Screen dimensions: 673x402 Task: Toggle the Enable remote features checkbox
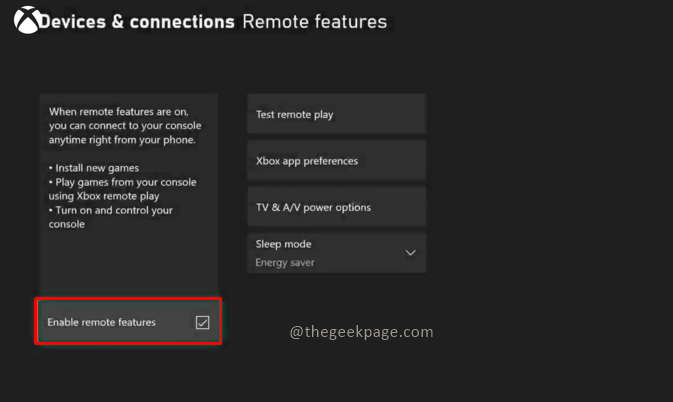203,322
